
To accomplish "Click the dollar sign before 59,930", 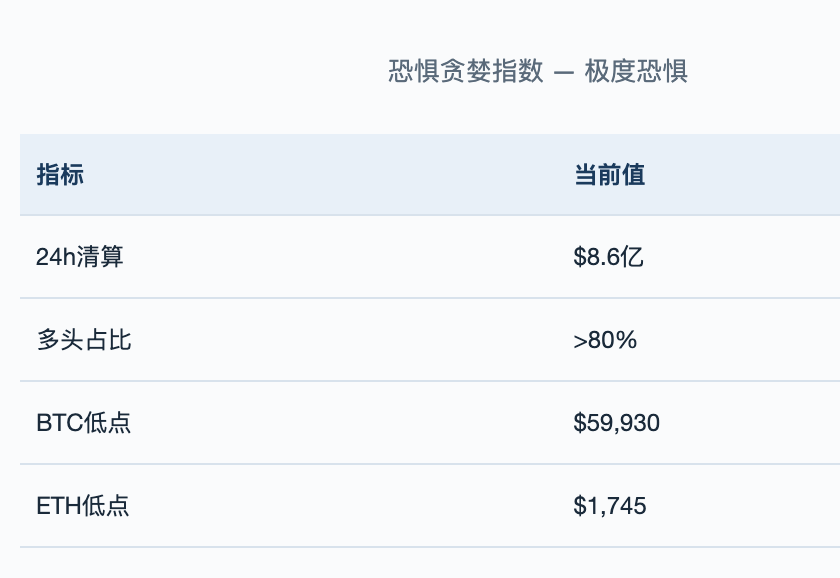I will pos(580,423).
